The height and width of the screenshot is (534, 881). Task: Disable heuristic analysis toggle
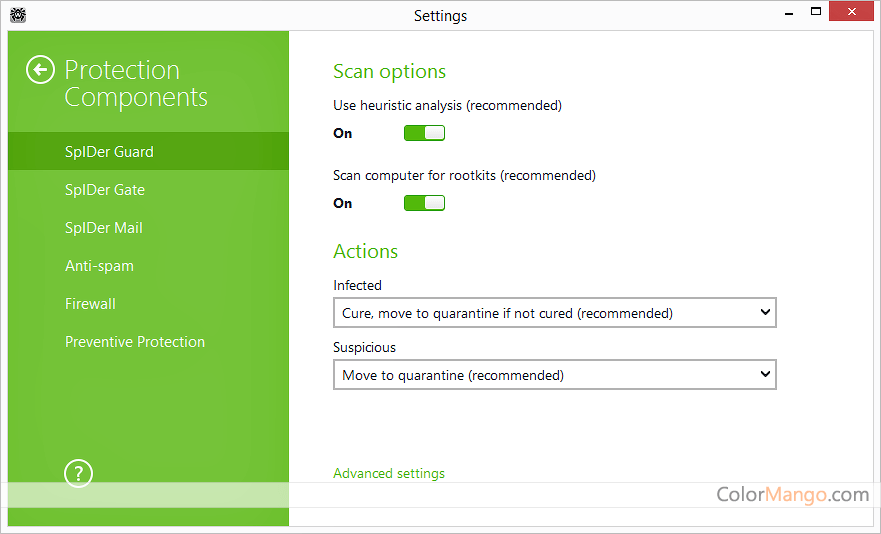coord(424,133)
